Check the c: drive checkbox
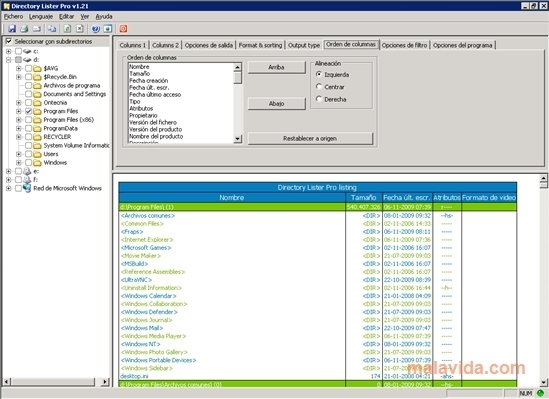 (x=18, y=51)
